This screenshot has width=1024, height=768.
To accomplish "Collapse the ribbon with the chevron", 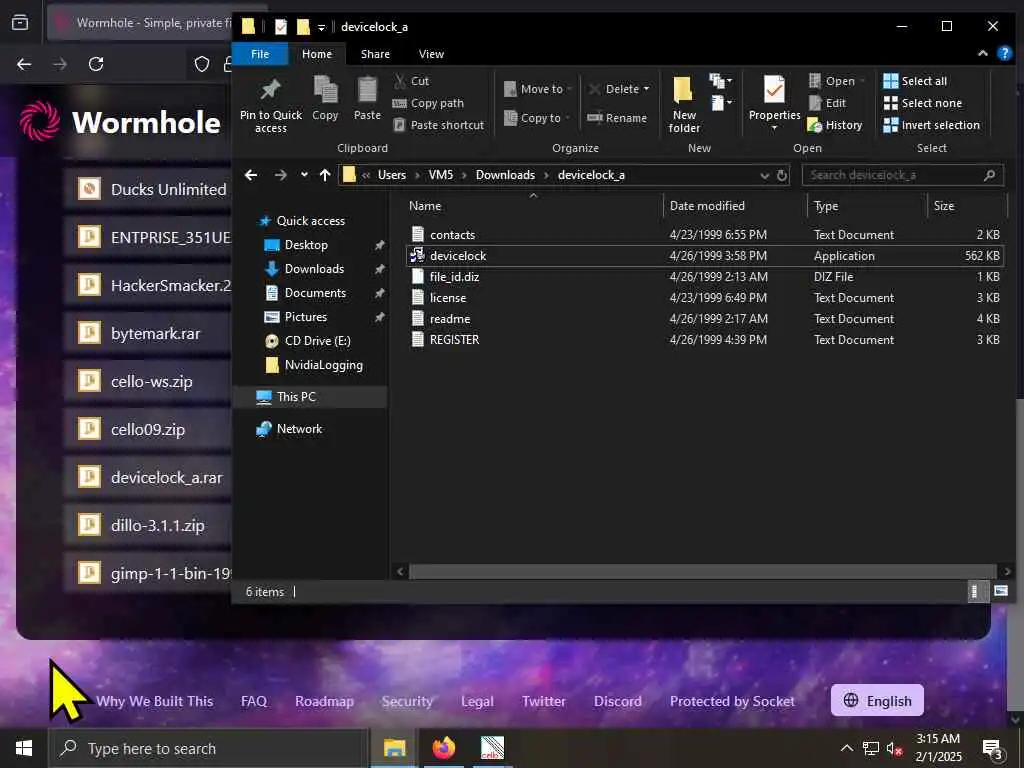I will click(982, 54).
